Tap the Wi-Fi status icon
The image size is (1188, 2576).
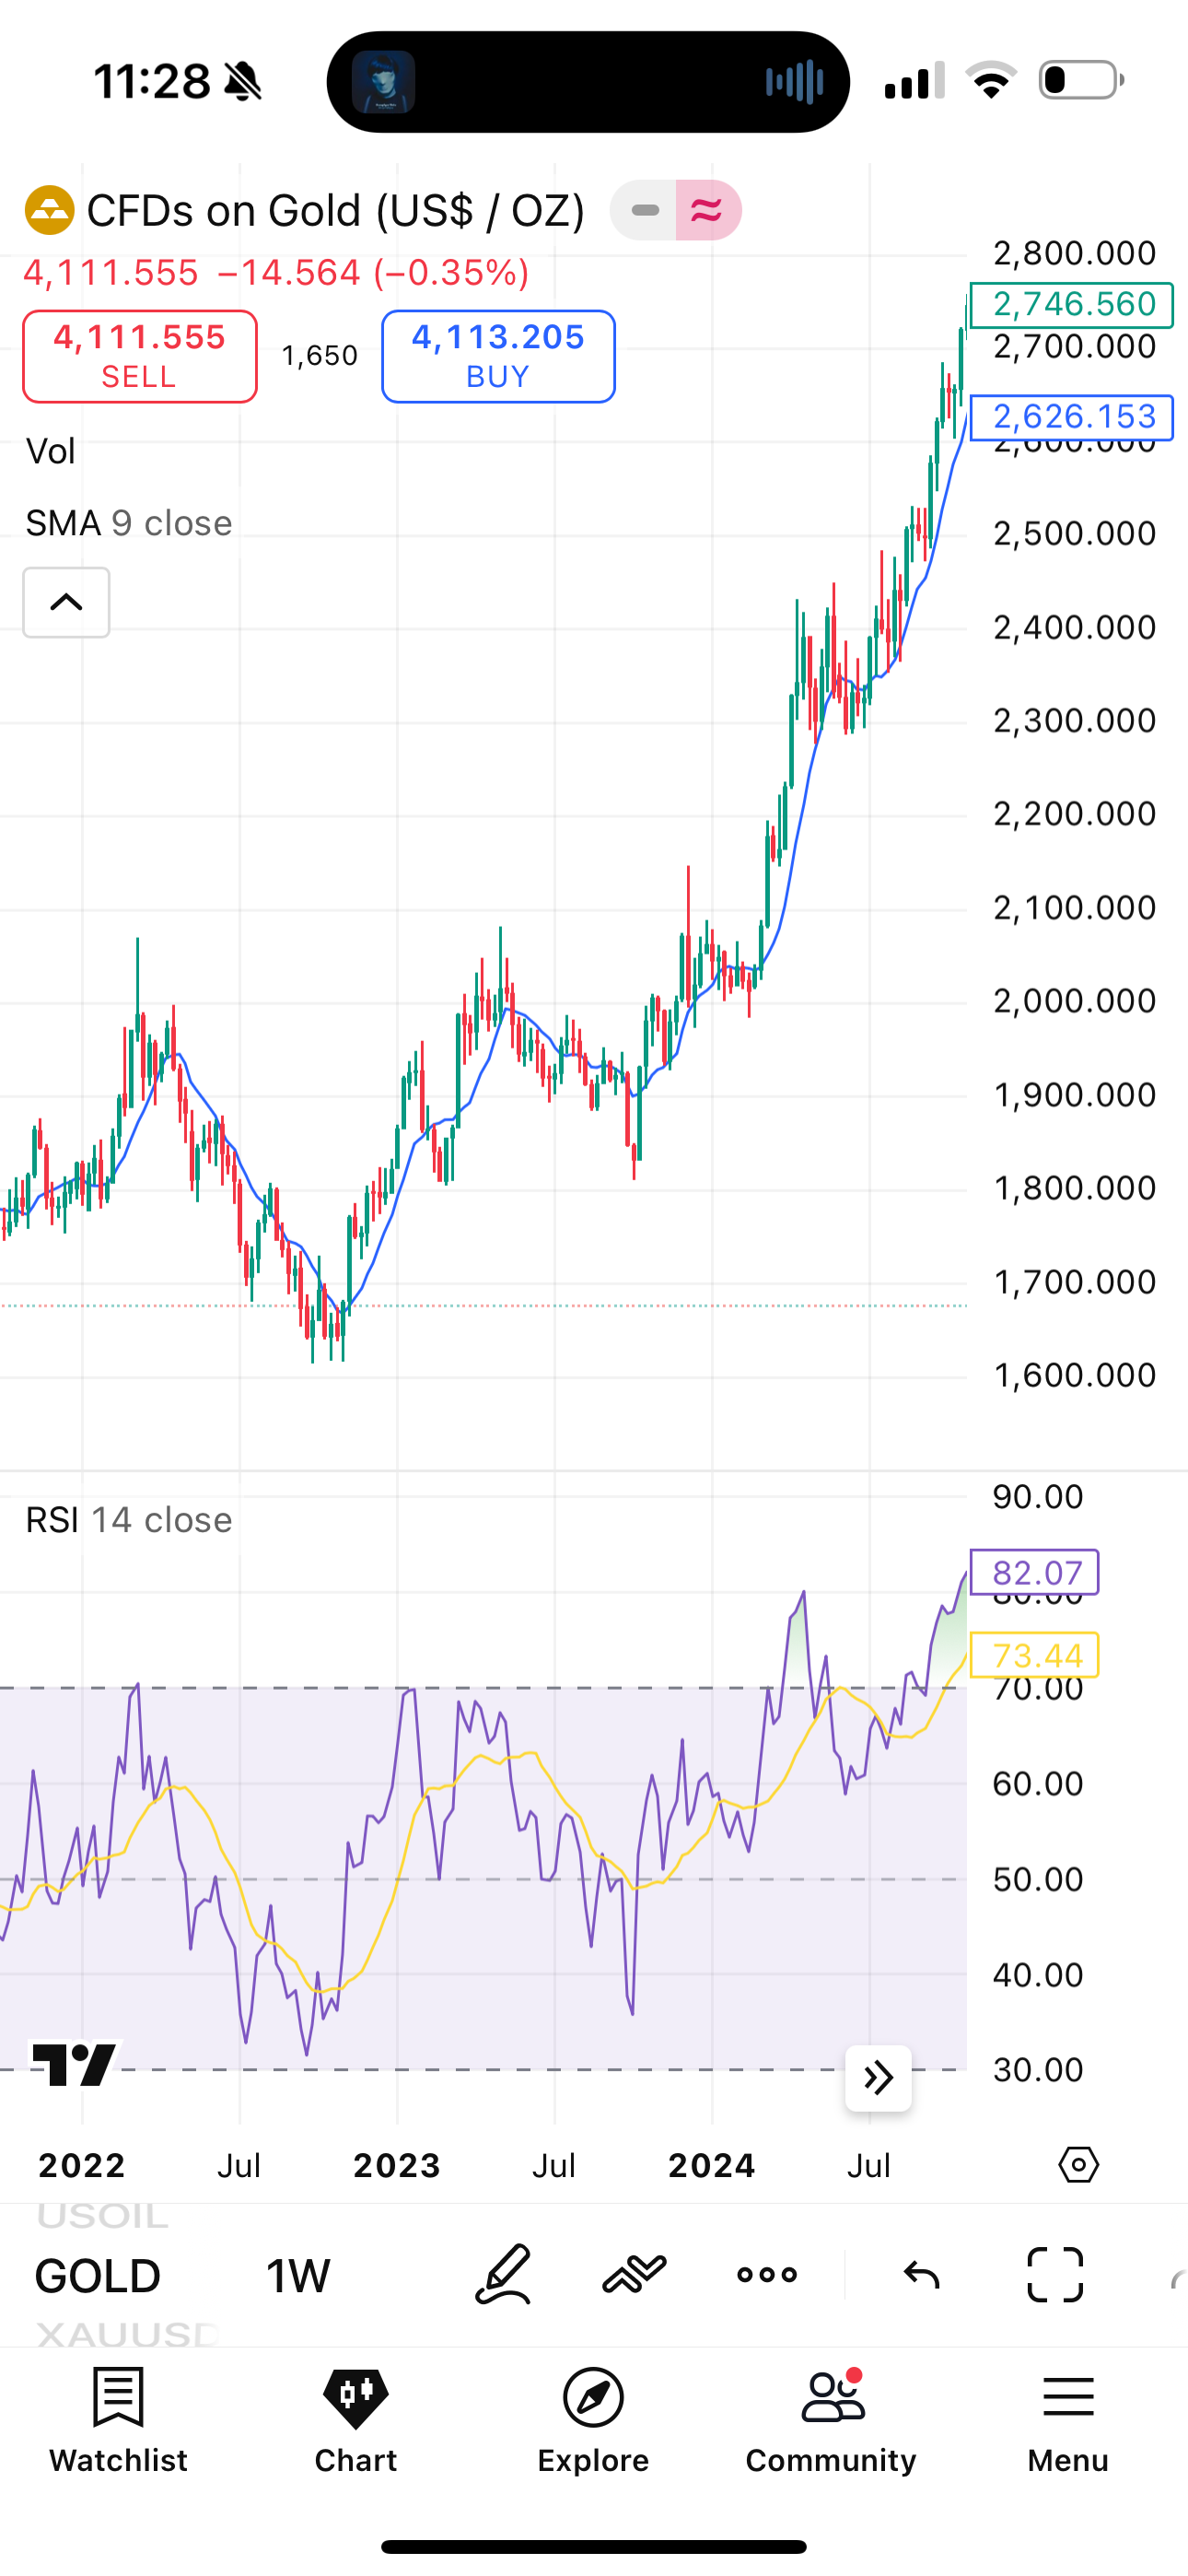990,80
